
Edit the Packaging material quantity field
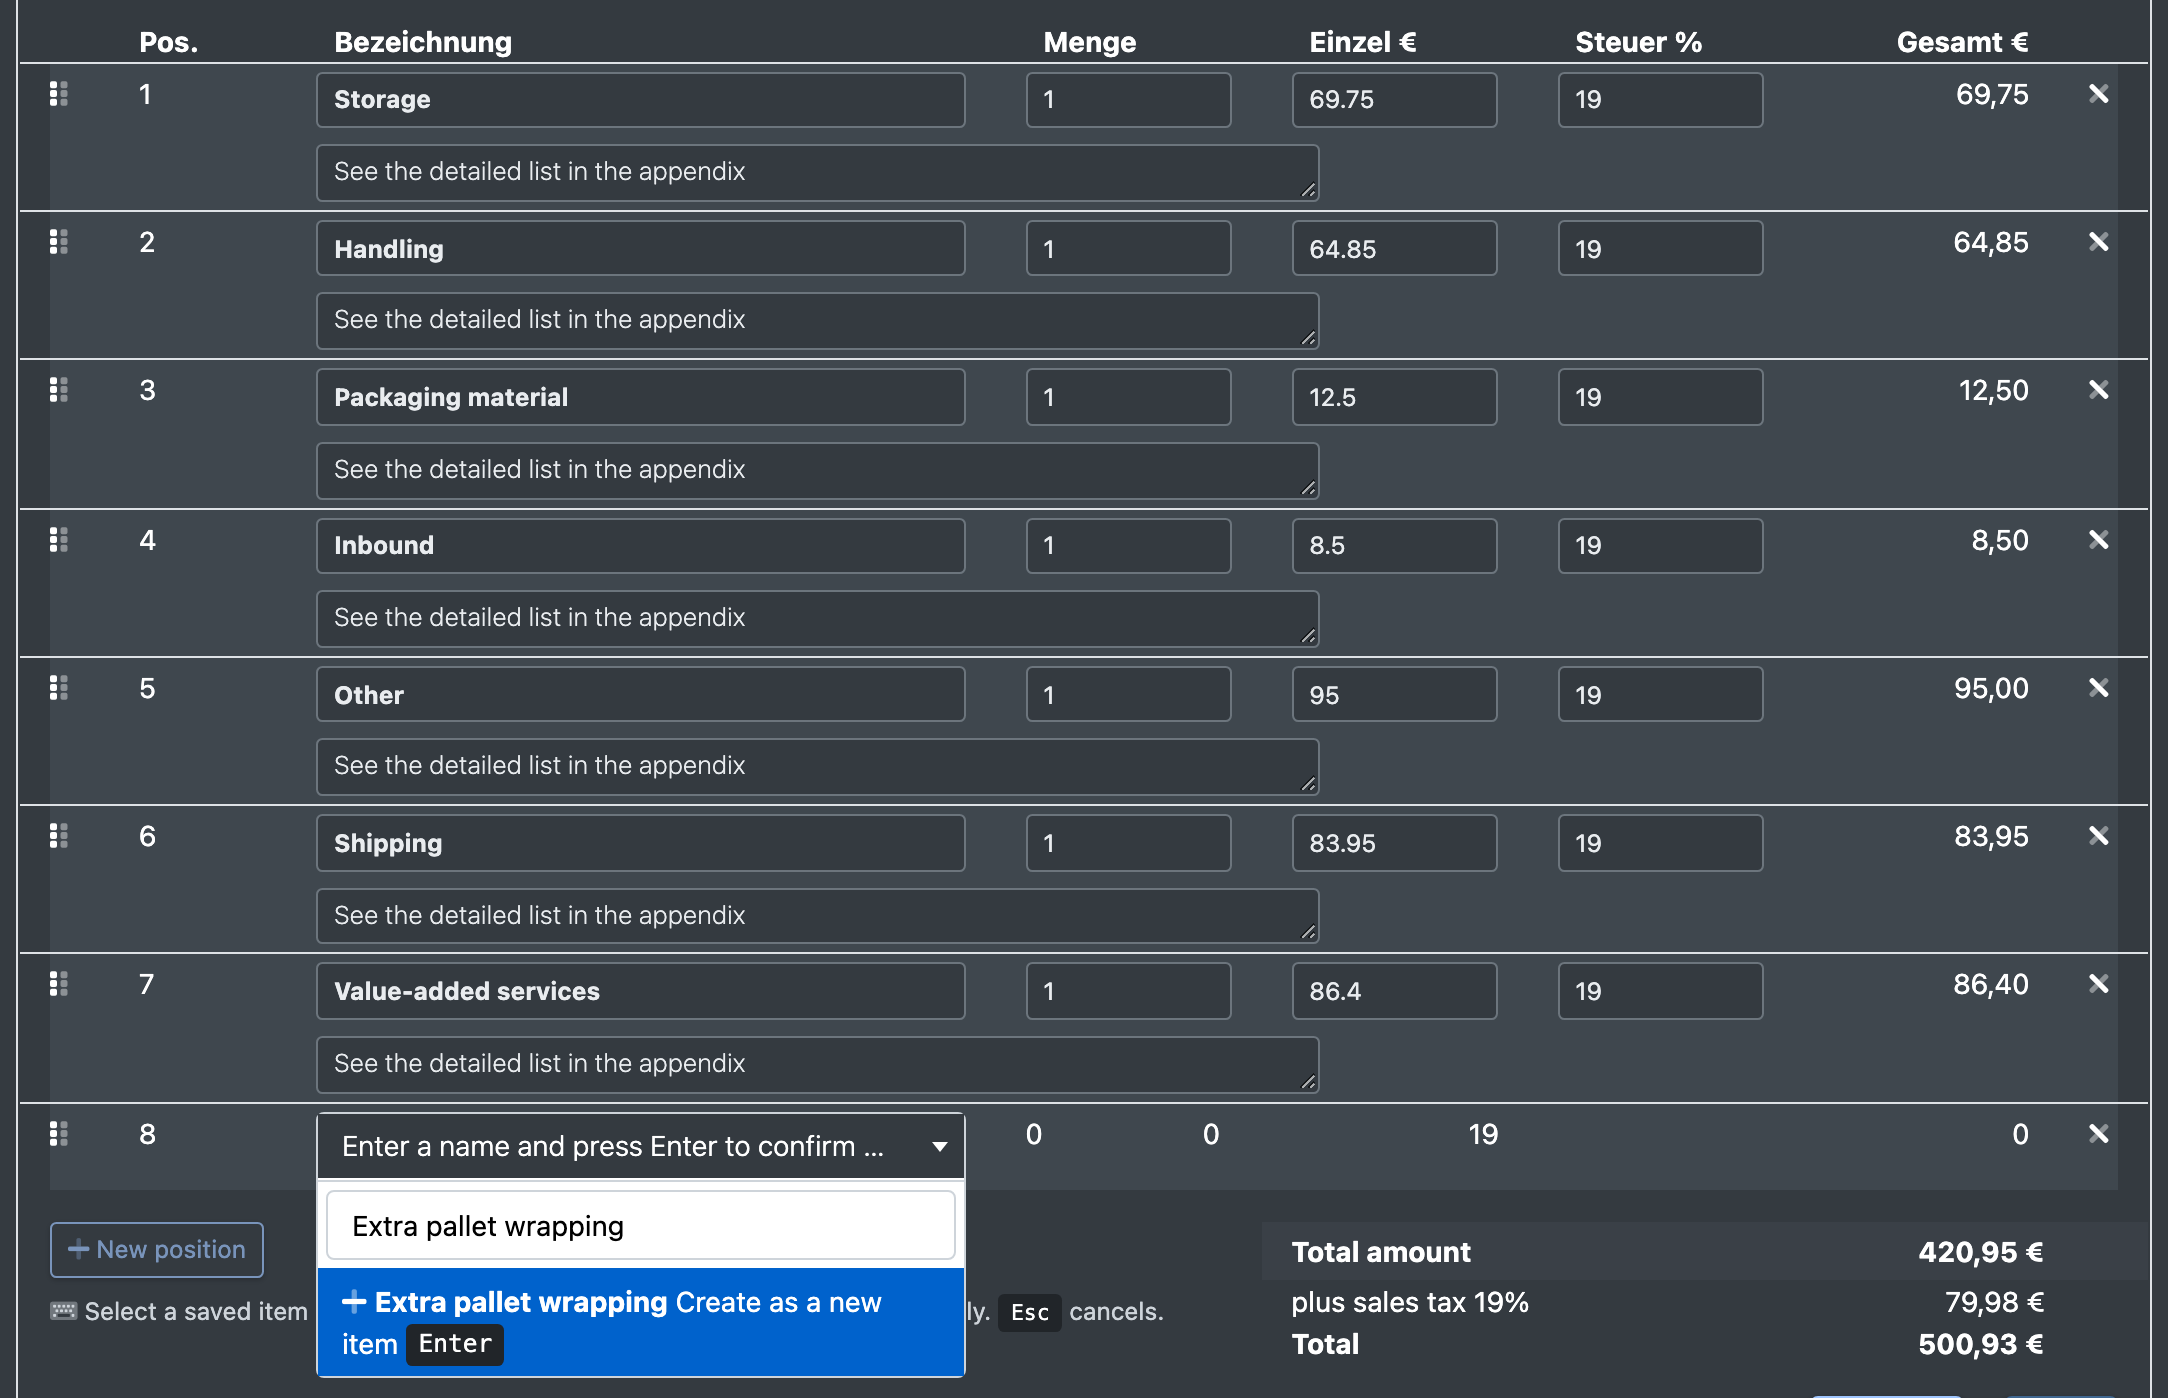(x=1128, y=397)
